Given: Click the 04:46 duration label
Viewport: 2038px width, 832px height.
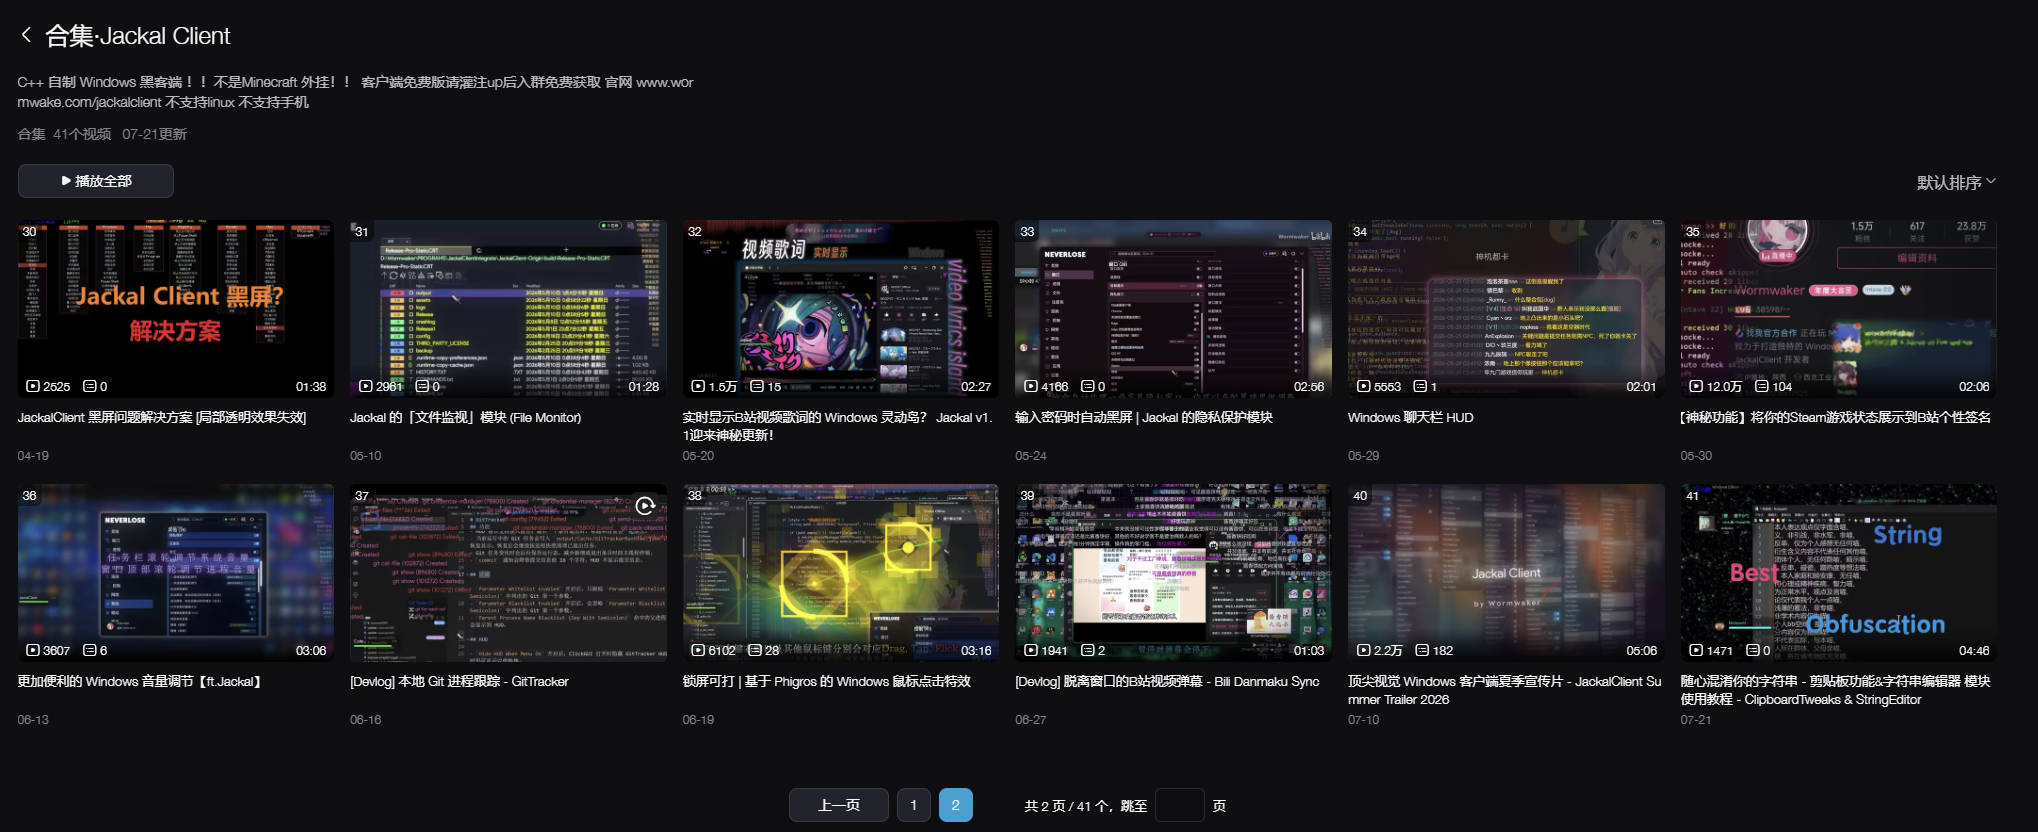Looking at the screenshot, I should [x=1974, y=650].
